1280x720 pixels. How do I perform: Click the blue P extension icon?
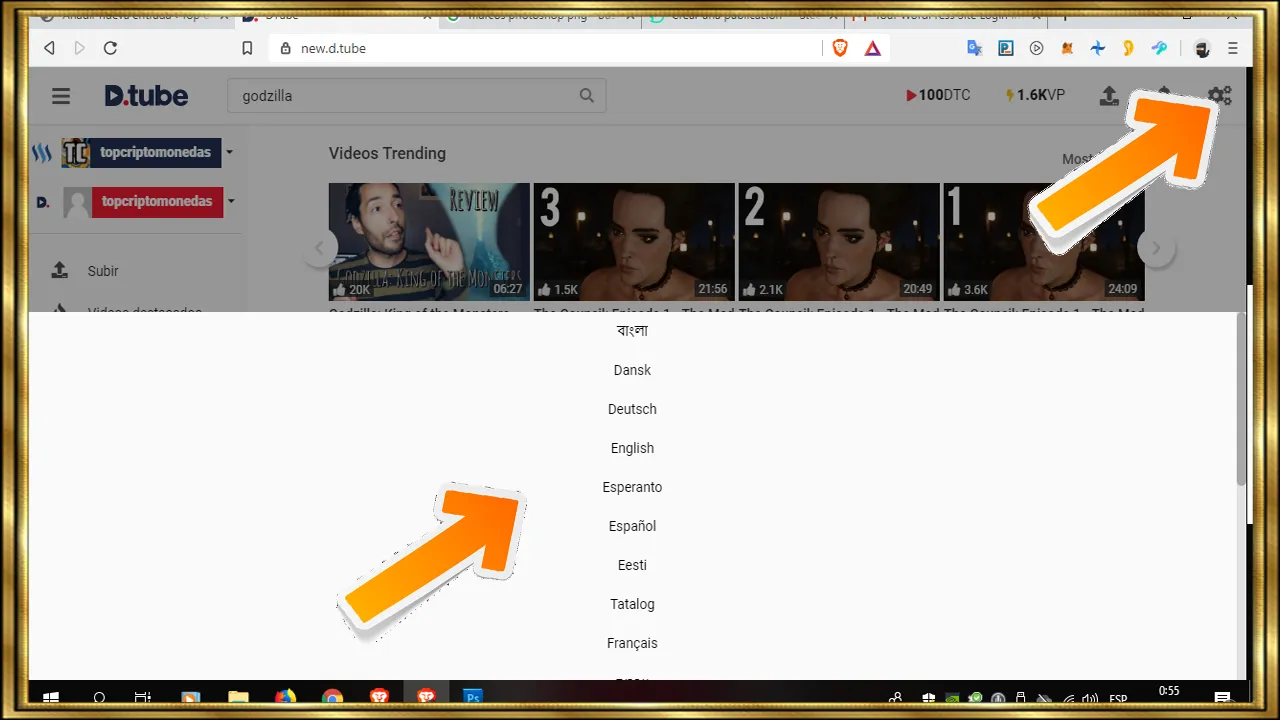coord(1006,48)
